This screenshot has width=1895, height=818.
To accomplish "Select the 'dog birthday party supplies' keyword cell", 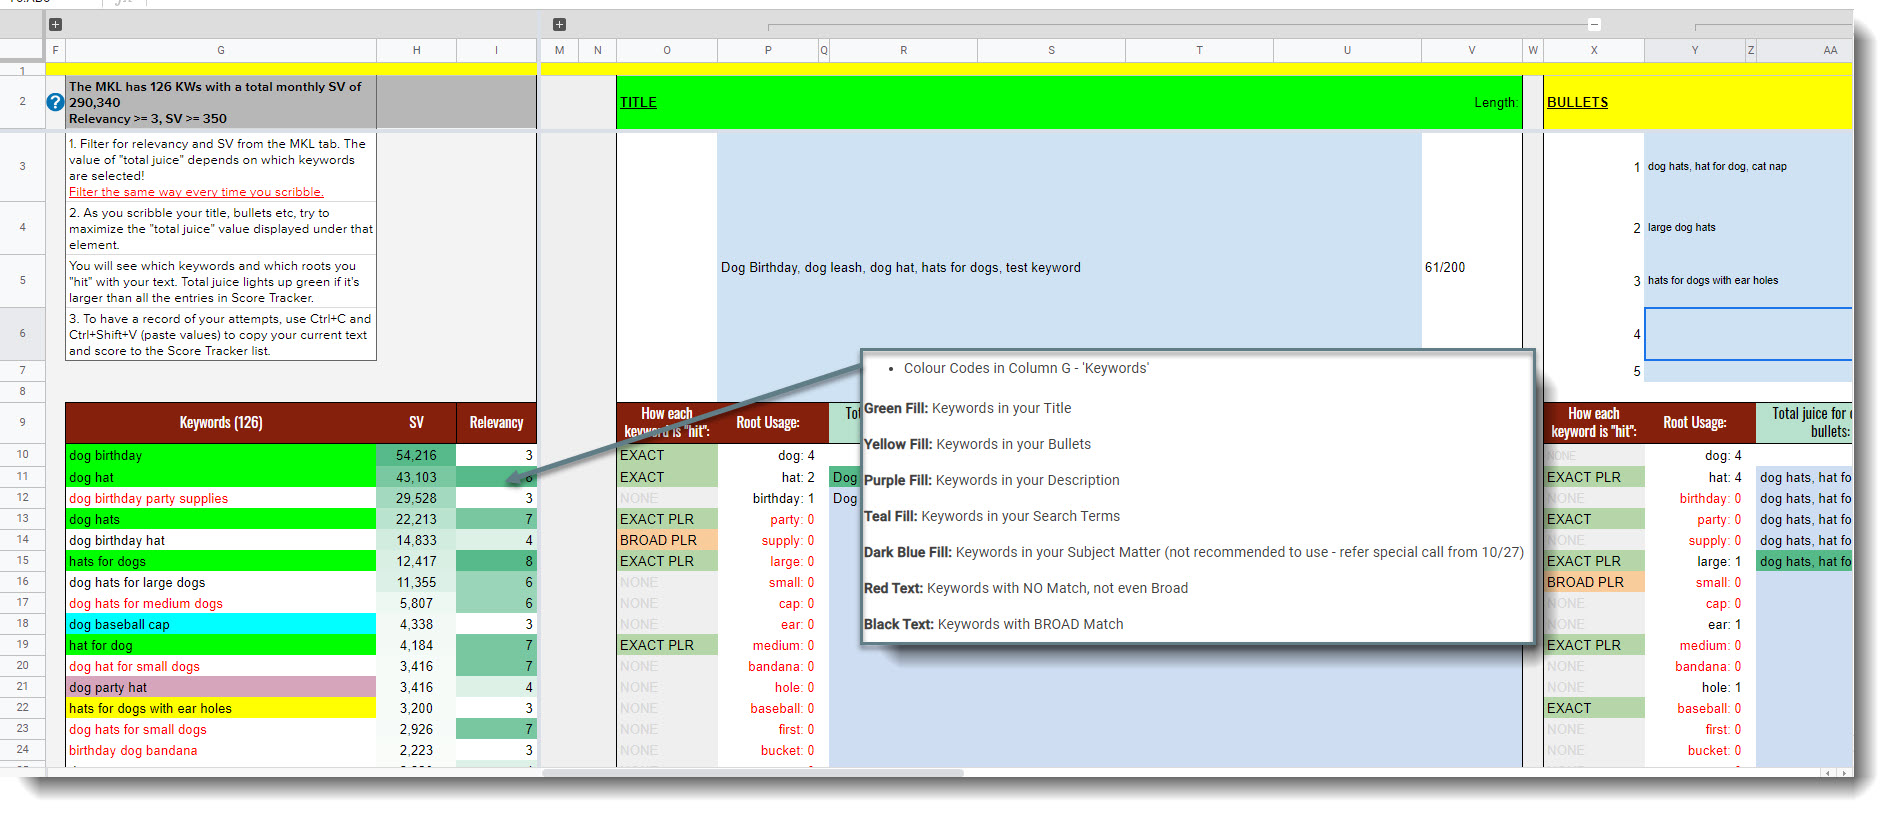I will pos(221,498).
